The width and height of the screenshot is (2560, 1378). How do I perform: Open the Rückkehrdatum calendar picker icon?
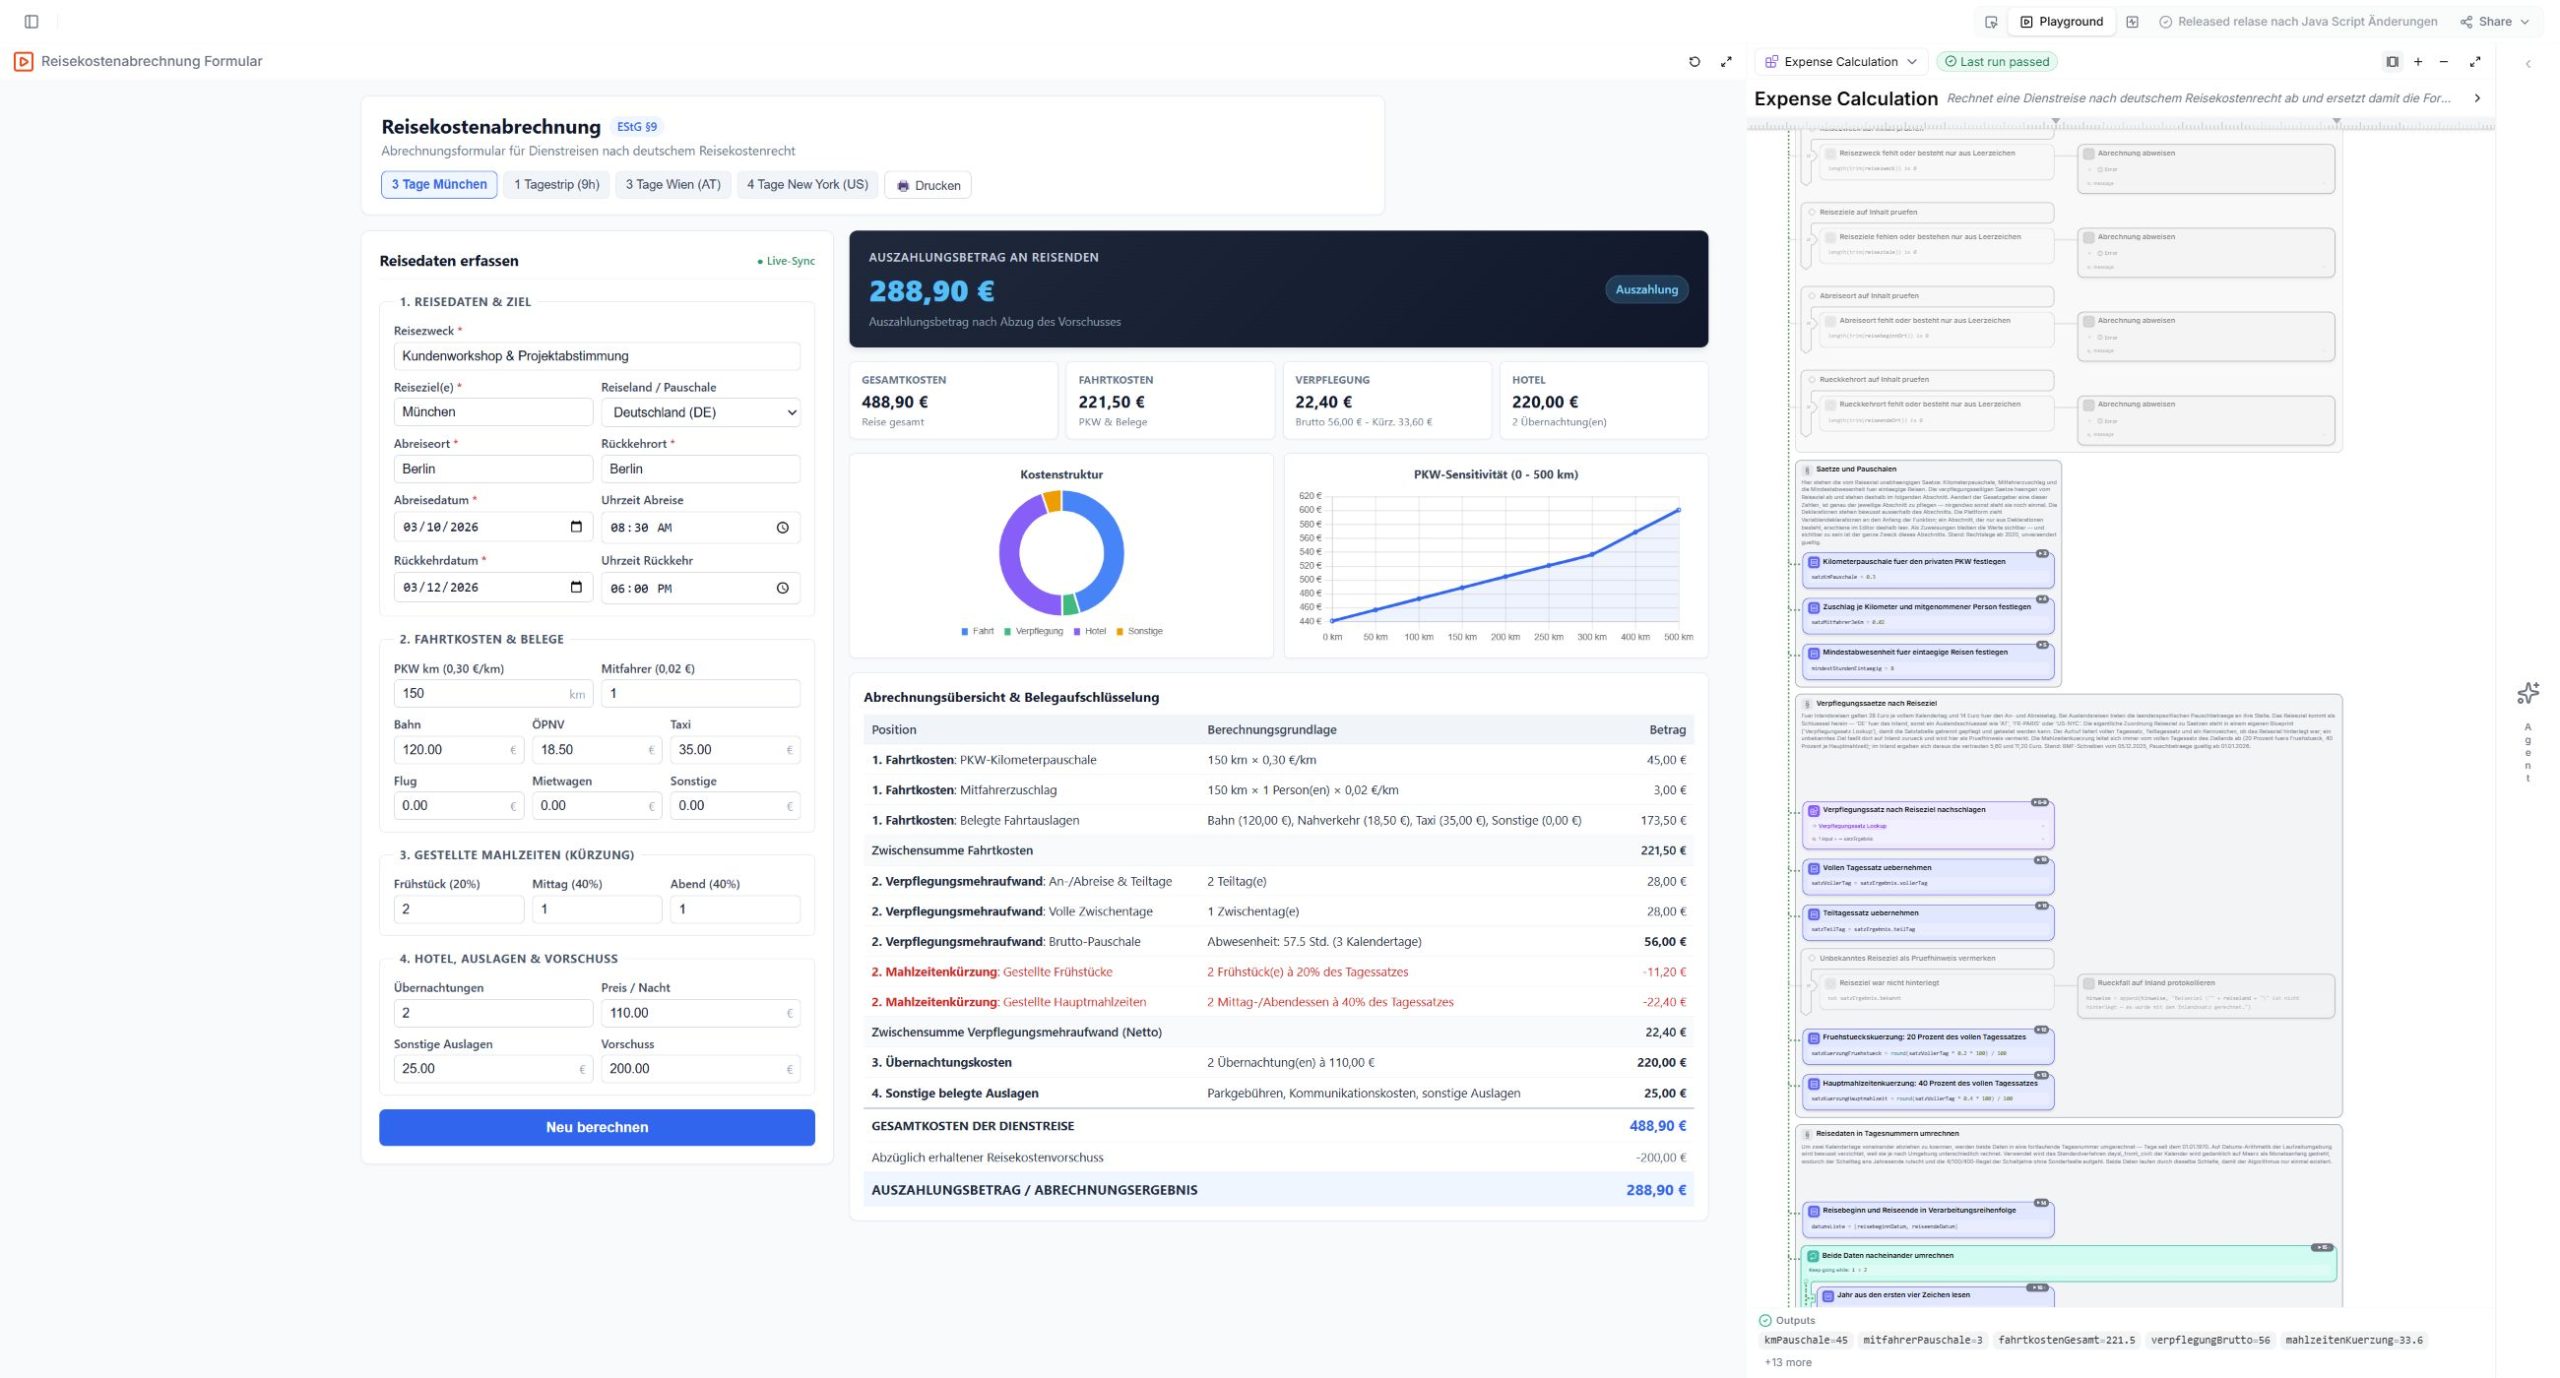click(576, 587)
